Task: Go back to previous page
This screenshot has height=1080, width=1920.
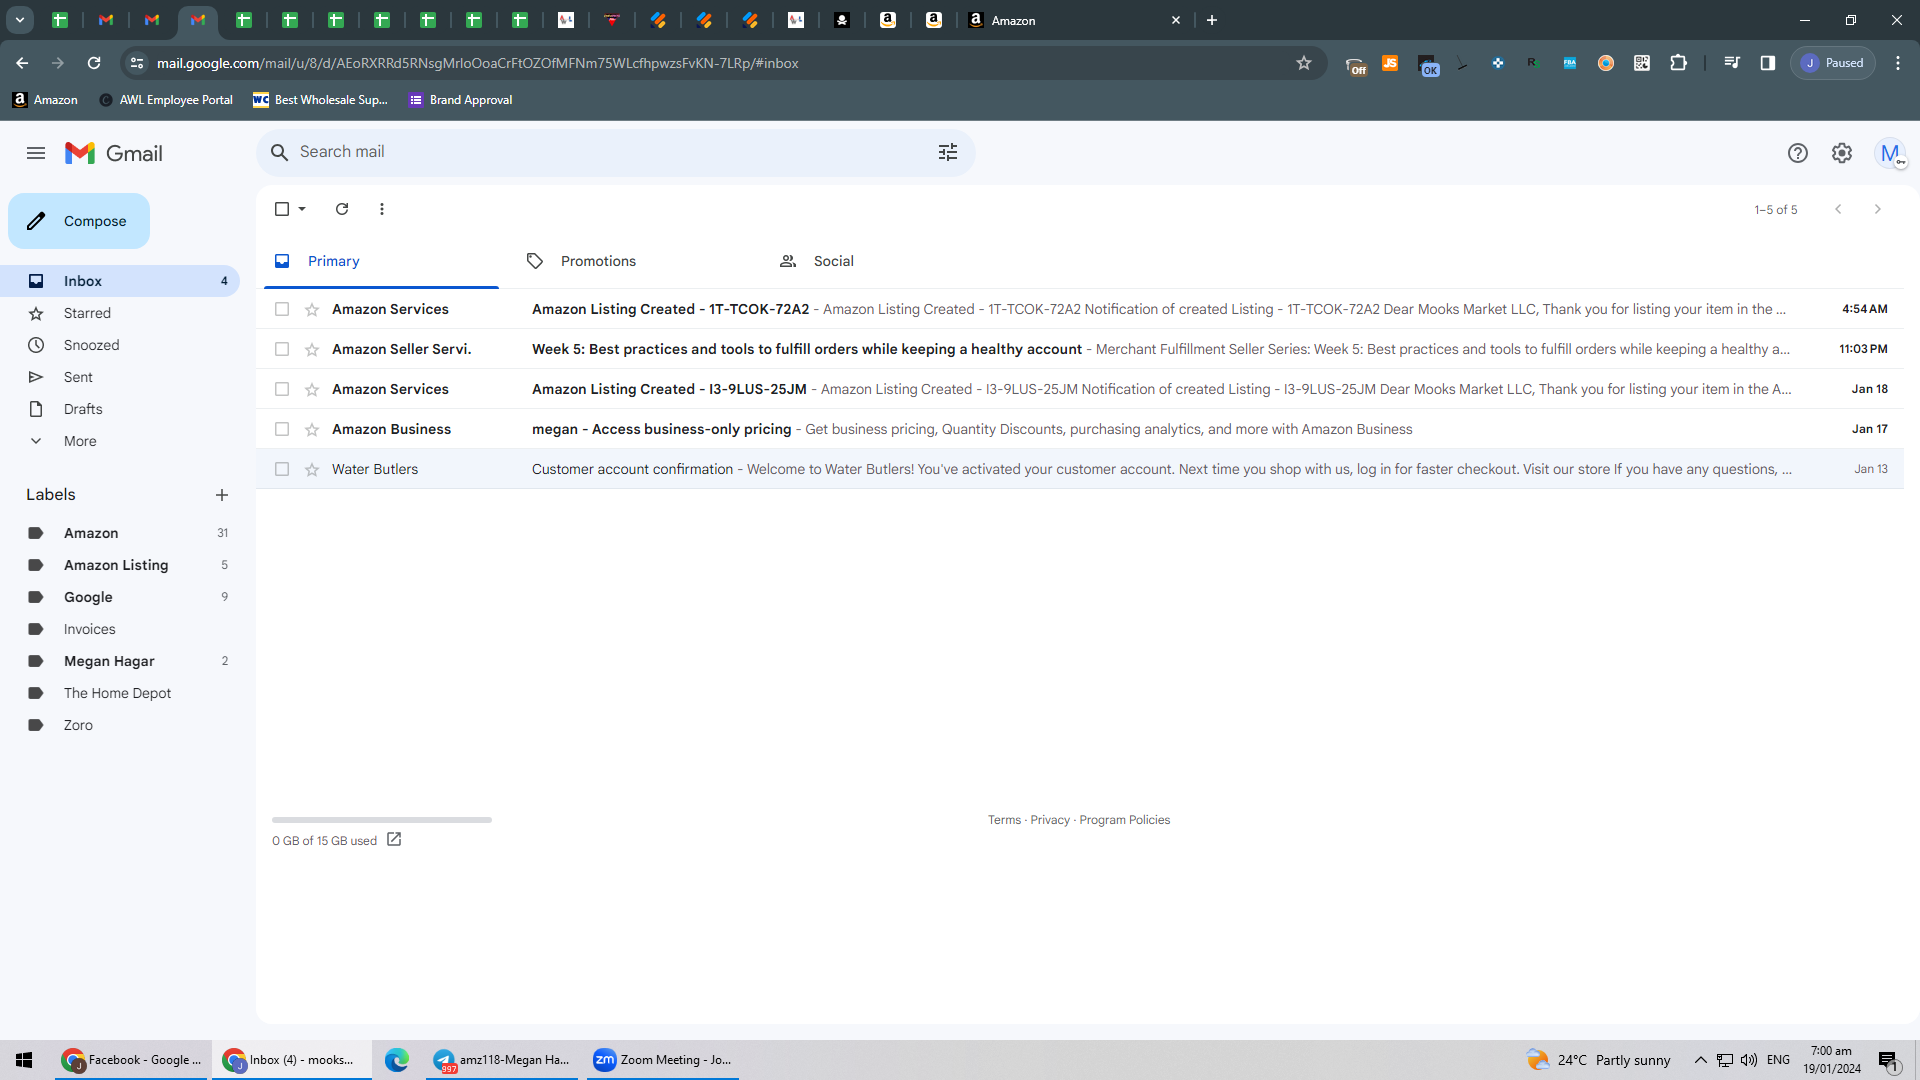Action: 22,63
